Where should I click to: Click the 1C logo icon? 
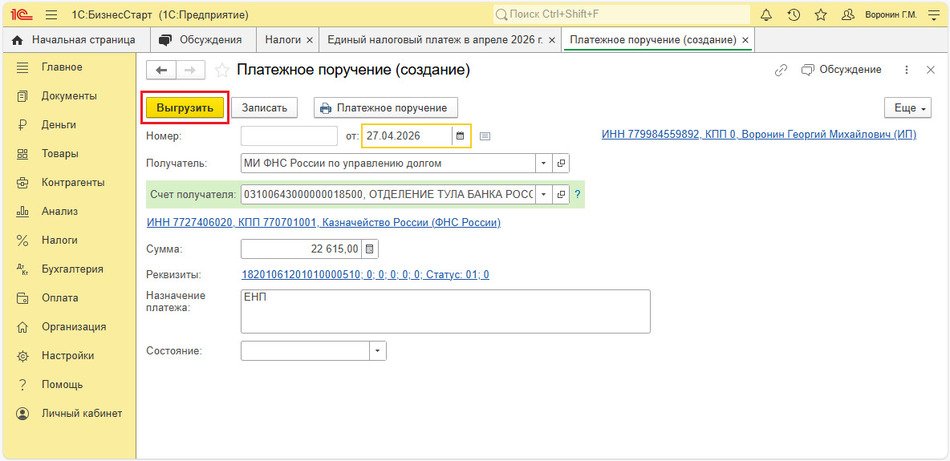click(21, 15)
